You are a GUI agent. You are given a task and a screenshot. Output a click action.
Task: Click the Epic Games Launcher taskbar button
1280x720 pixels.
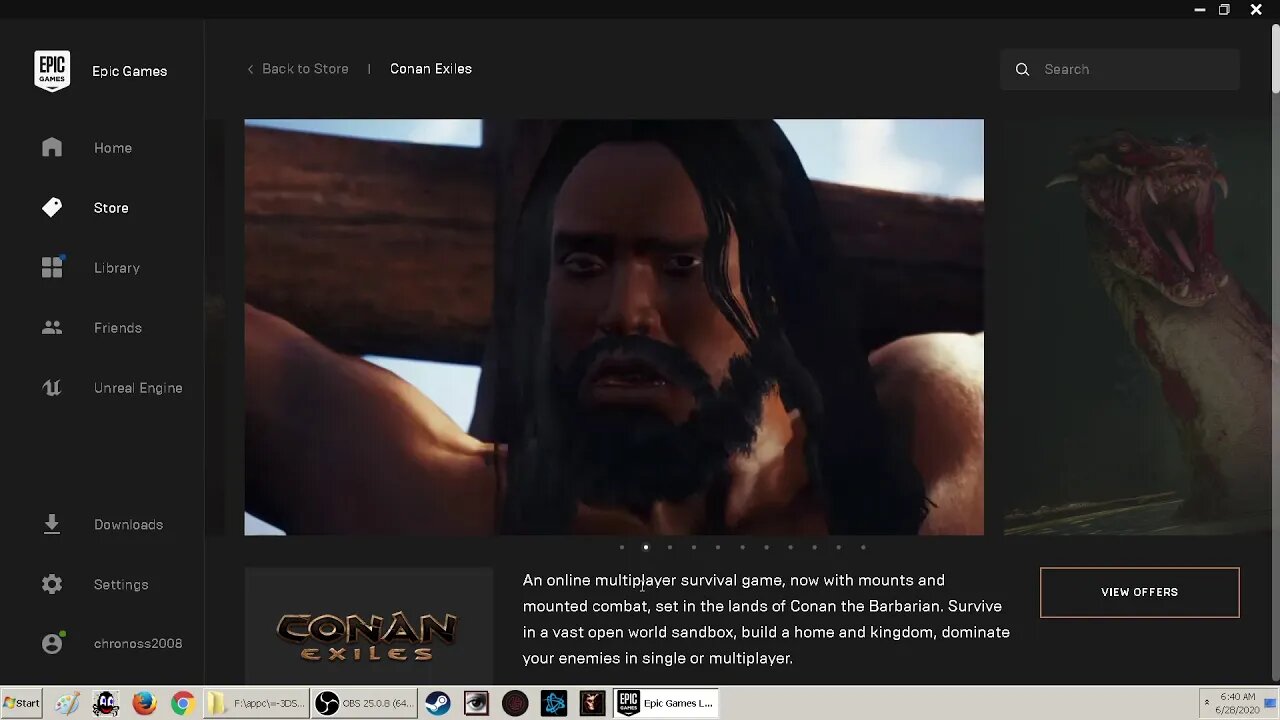point(667,703)
